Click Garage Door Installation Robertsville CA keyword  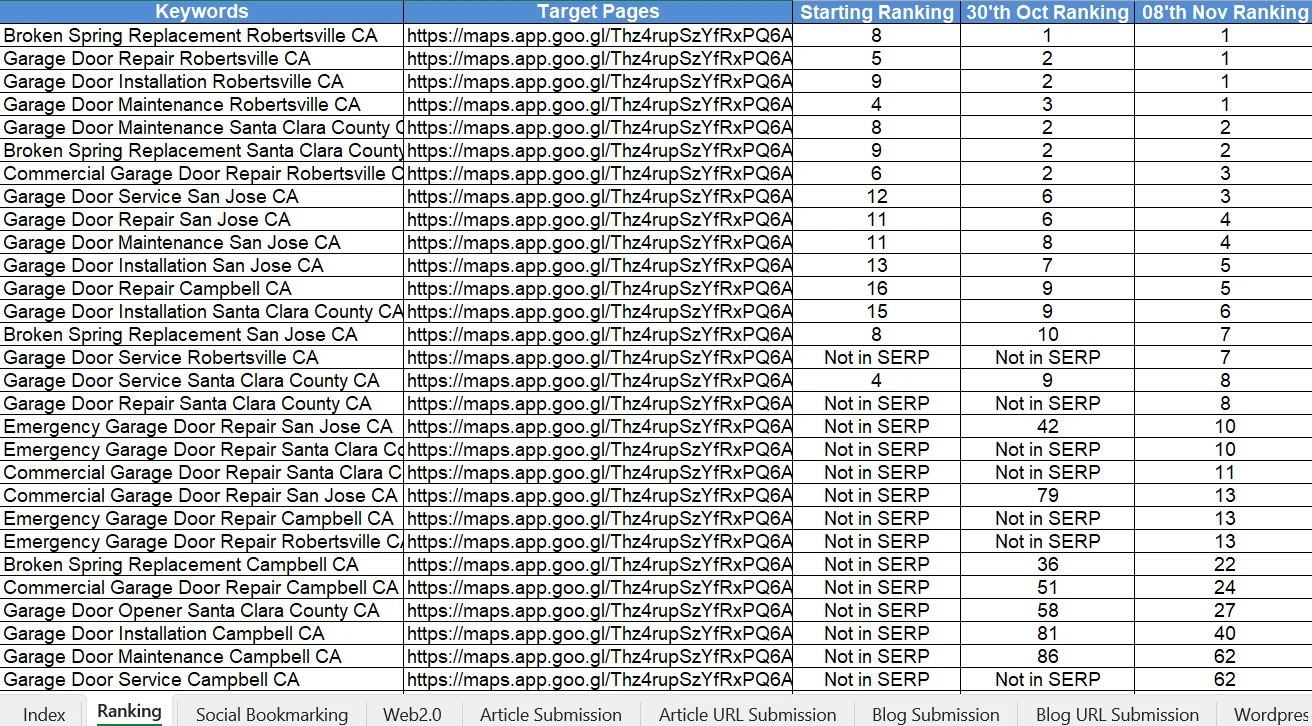(202, 81)
